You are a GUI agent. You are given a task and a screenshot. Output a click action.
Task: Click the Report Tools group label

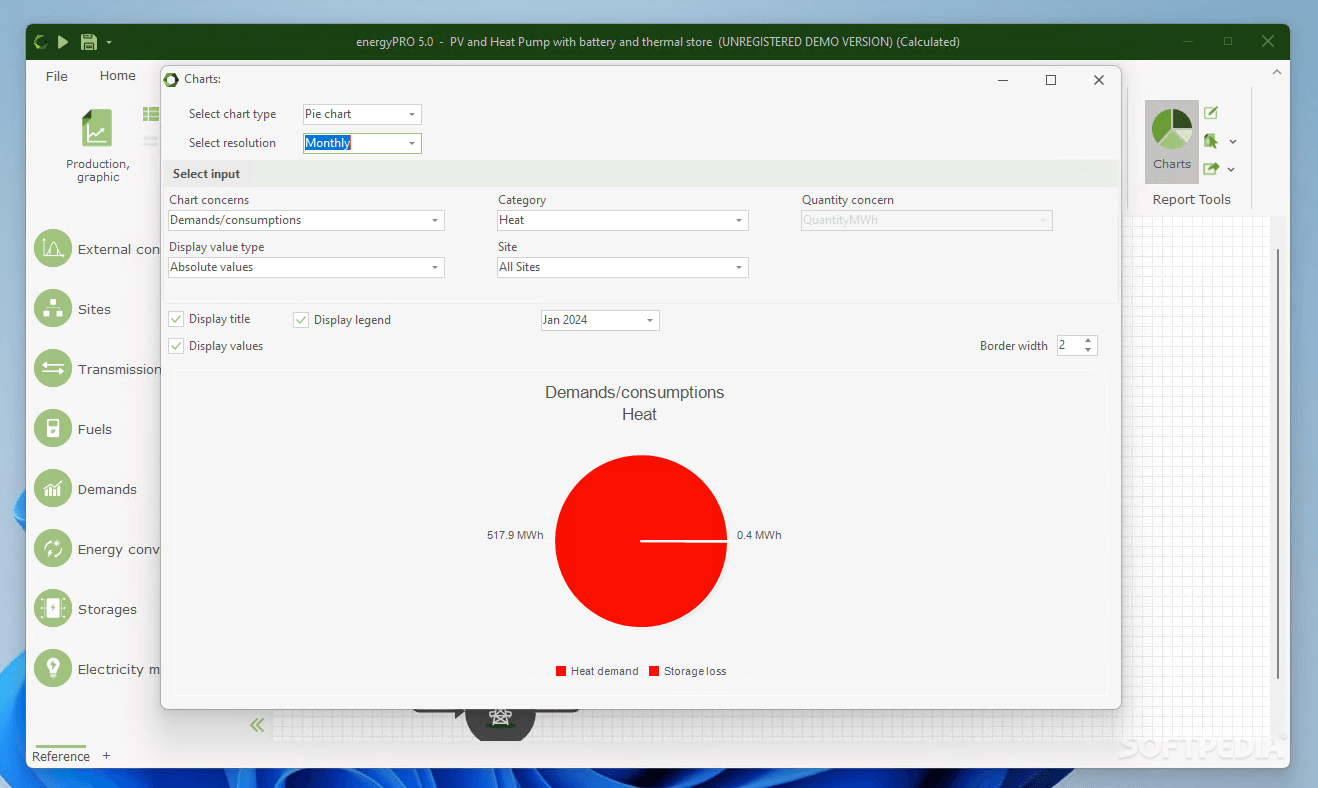coord(1191,199)
